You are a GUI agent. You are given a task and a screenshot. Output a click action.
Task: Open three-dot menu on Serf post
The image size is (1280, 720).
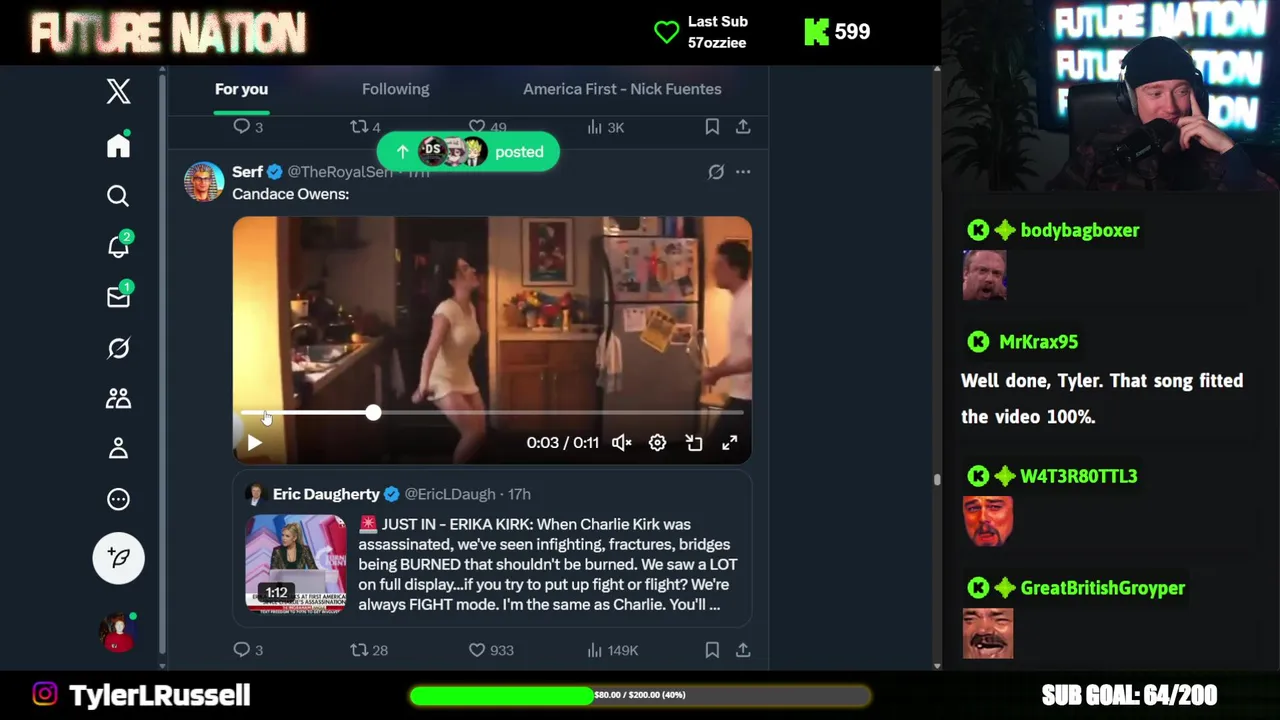pyautogui.click(x=743, y=172)
